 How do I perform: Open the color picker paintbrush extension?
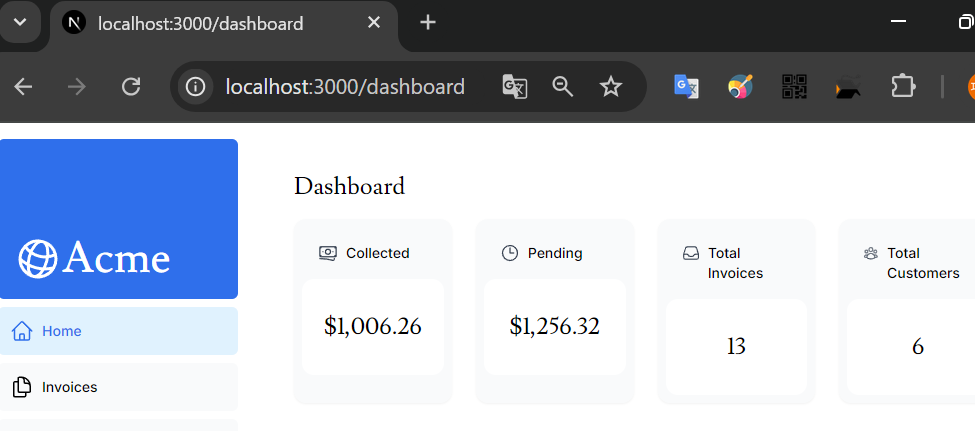(x=740, y=87)
